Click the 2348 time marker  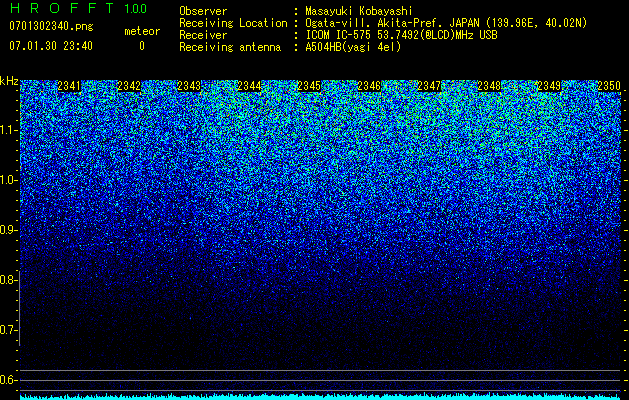(489, 86)
